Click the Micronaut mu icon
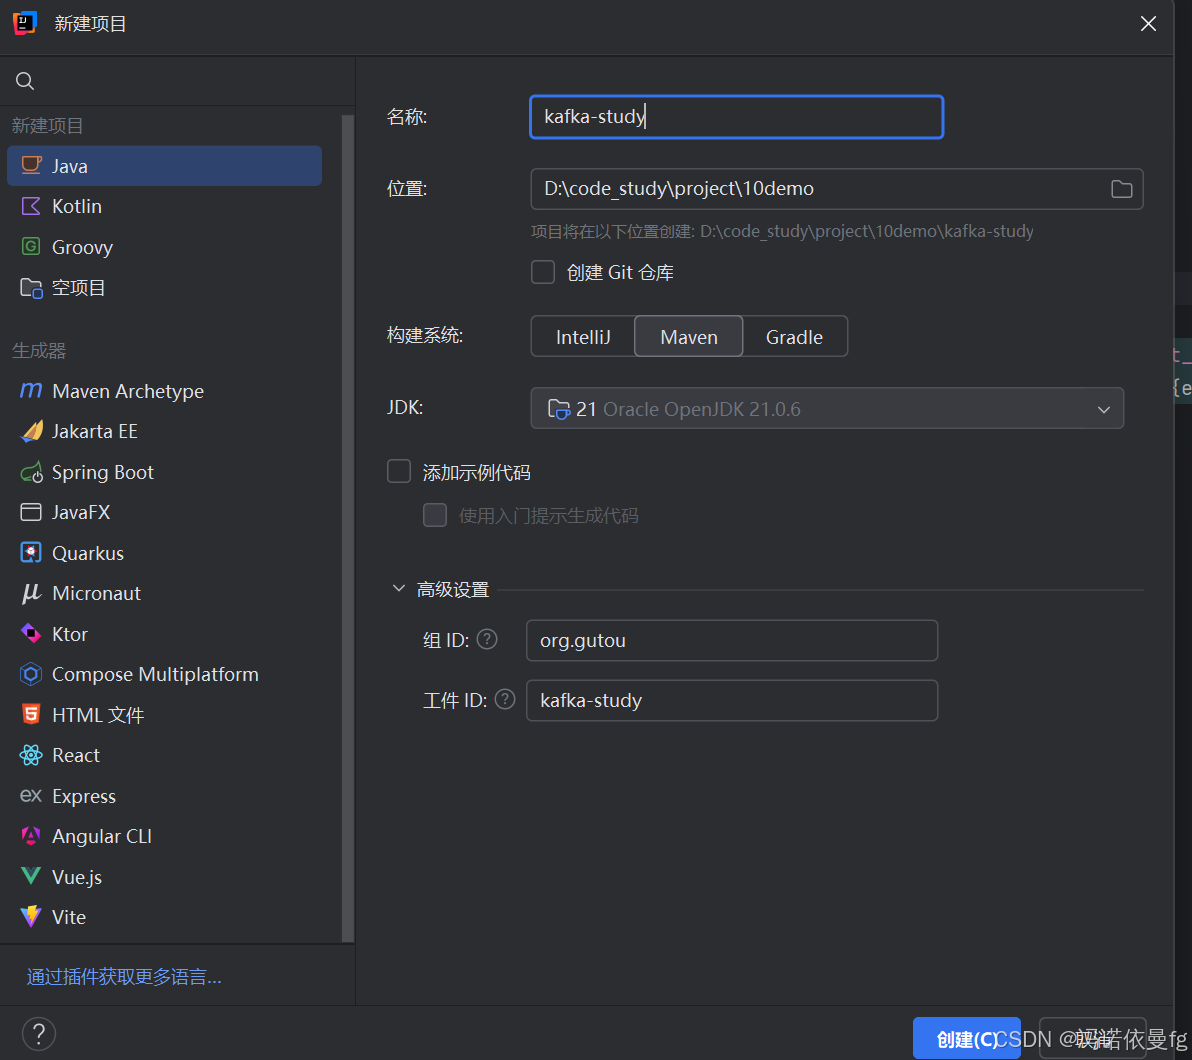Viewport: 1192px width, 1060px height. [31, 593]
